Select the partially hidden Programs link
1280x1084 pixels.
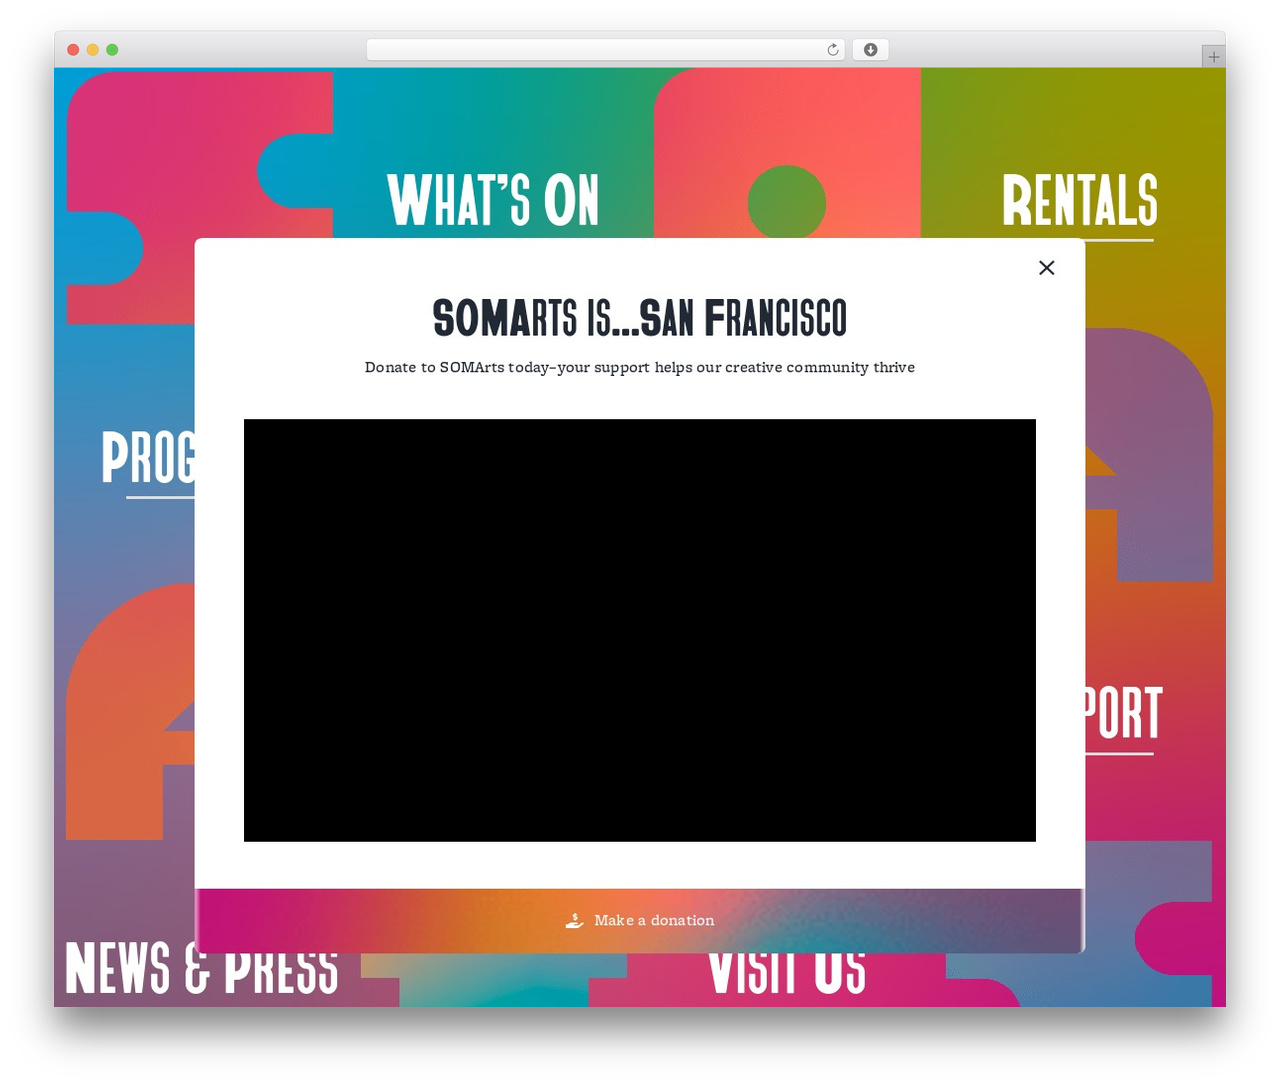point(148,459)
